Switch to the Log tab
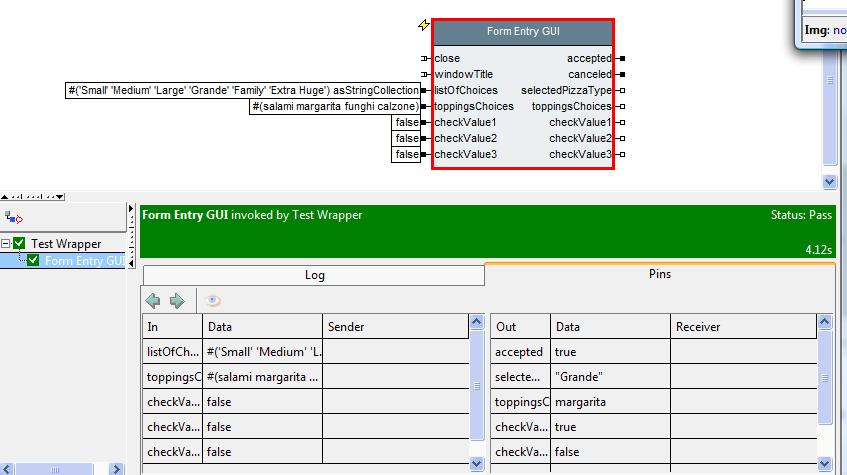Screen dimensions: 847x475 coord(314,275)
